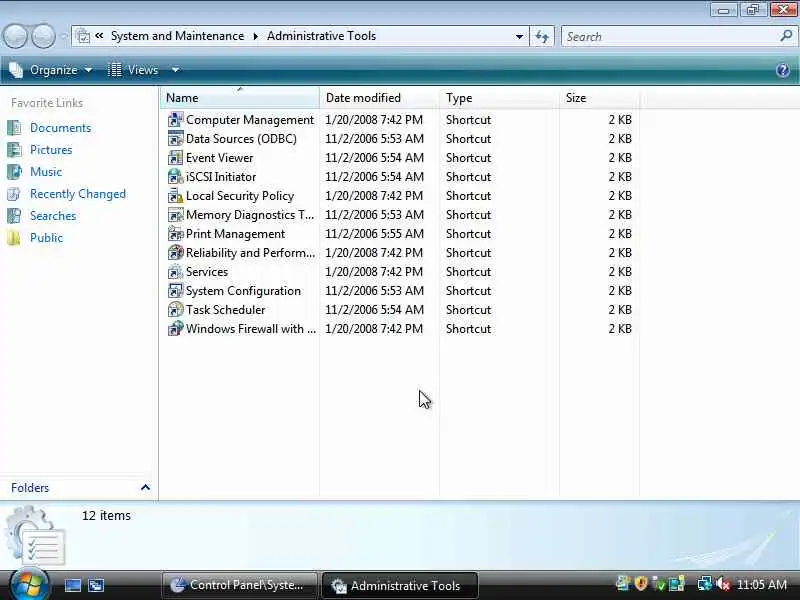The image size is (800, 600).
Task: Open the recent pages dropdown beside navigation arrows
Action: coord(63,37)
